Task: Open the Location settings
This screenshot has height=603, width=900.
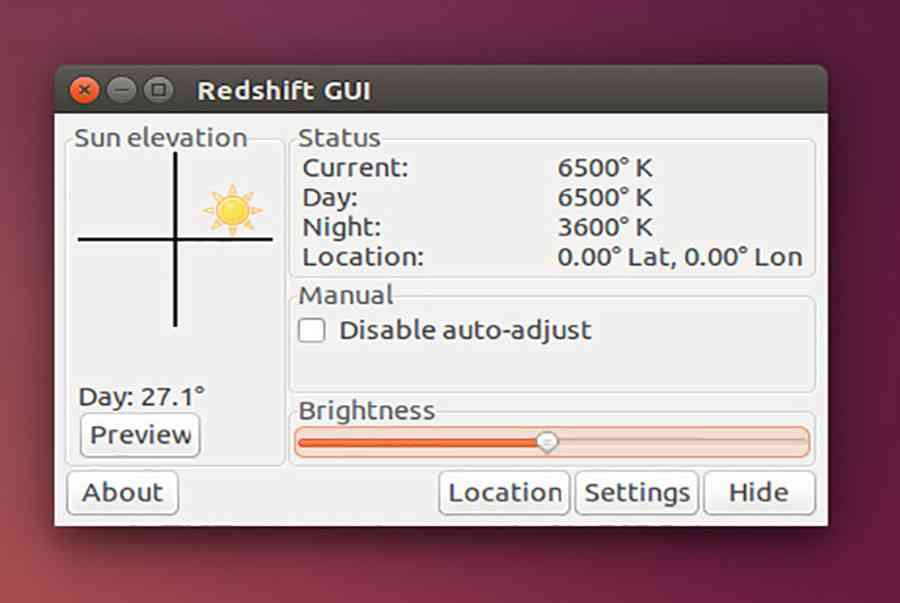Action: click(x=504, y=493)
